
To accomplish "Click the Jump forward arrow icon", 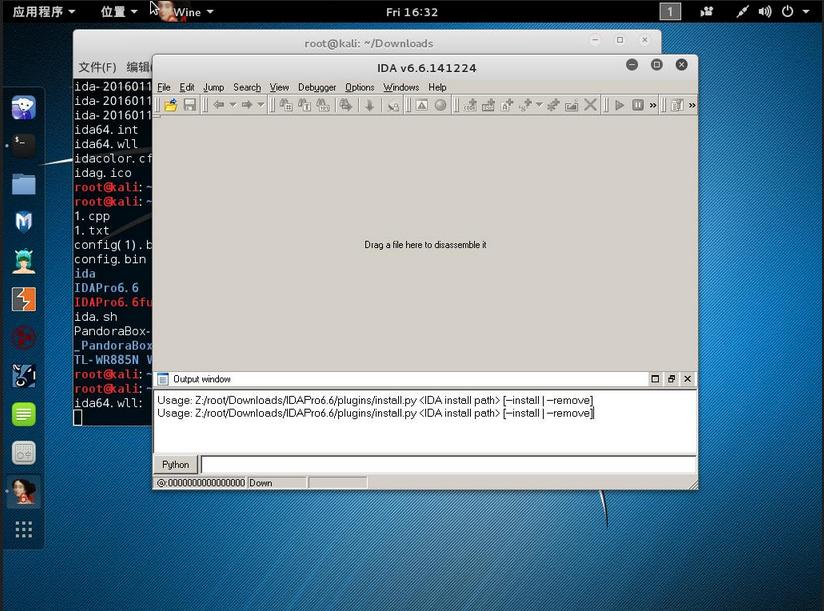I will click(x=246, y=105).
